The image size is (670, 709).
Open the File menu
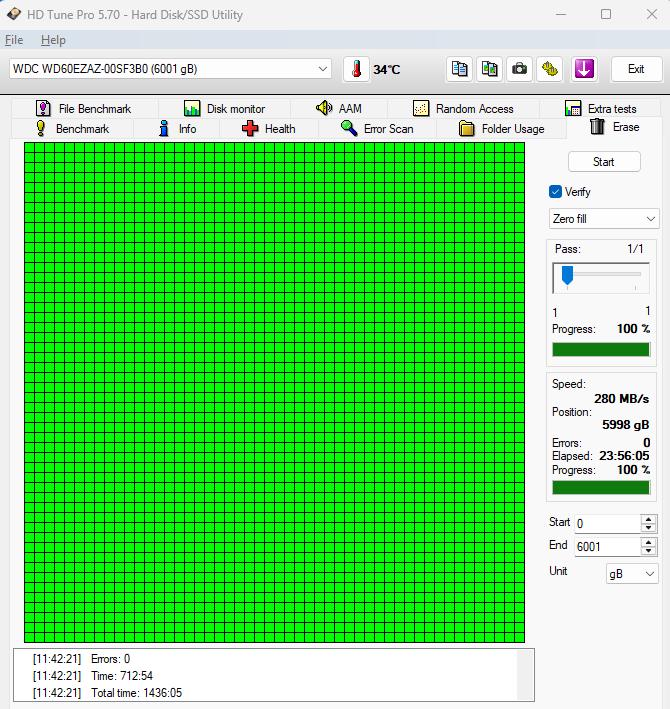tap(14, 40)
